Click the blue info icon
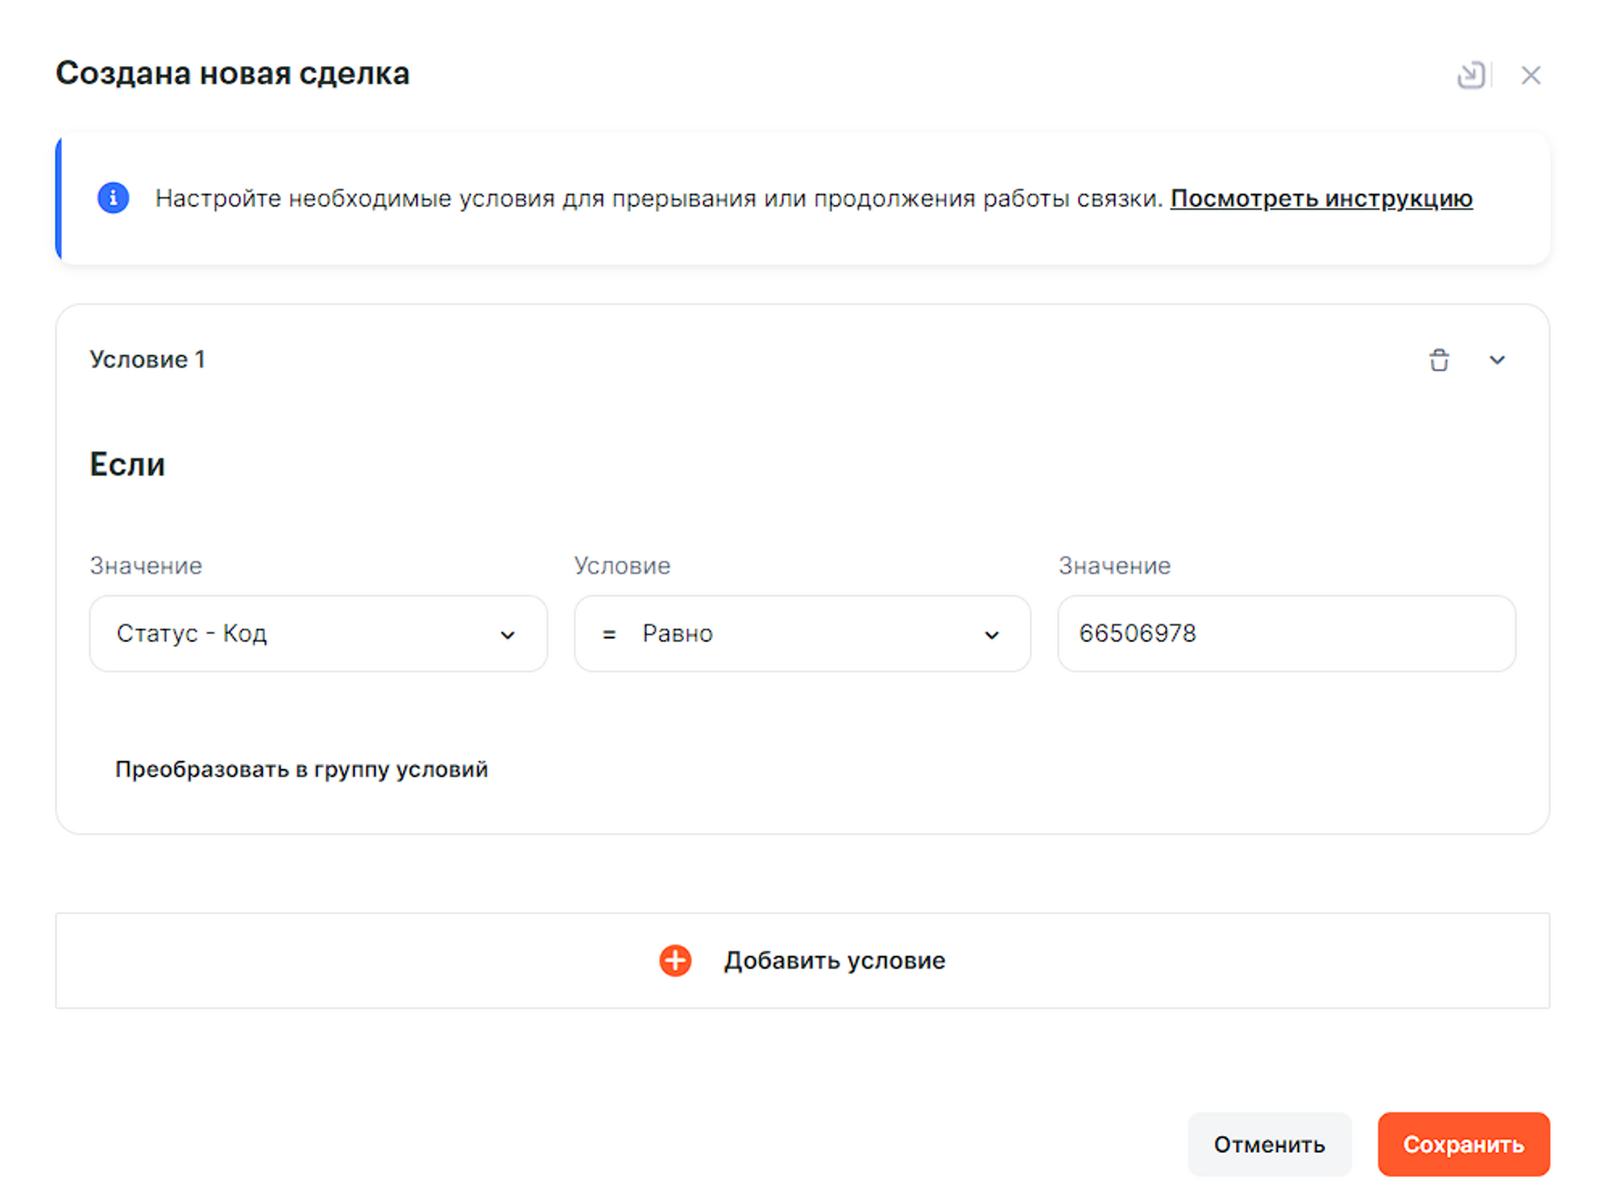Screen dimensions: 1600x1202 [x=113, y=198]
